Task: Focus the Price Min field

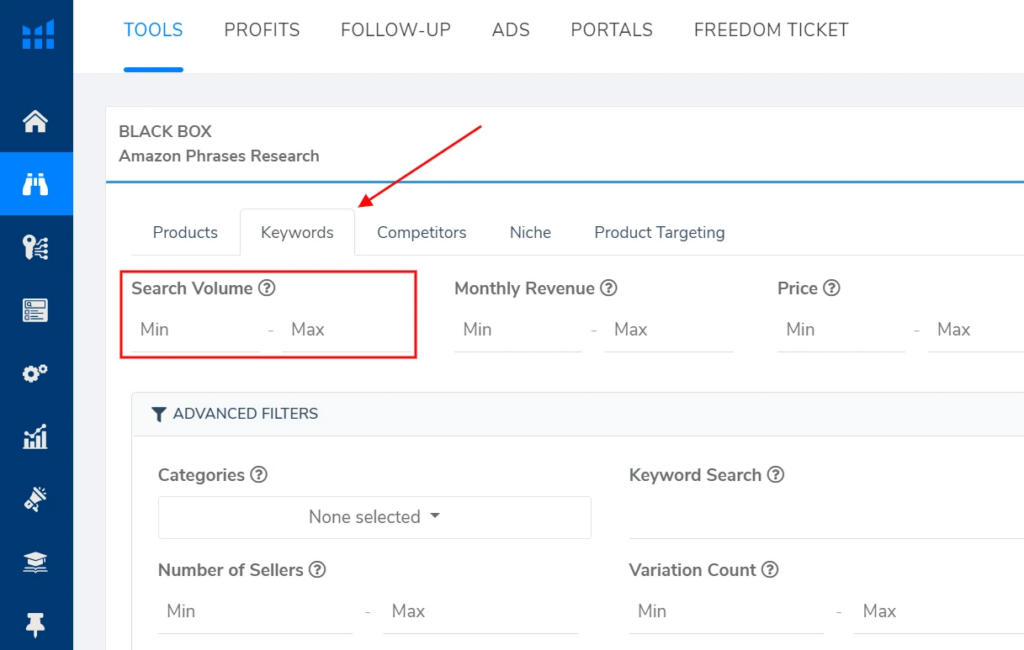Action: tap(841, 330)
